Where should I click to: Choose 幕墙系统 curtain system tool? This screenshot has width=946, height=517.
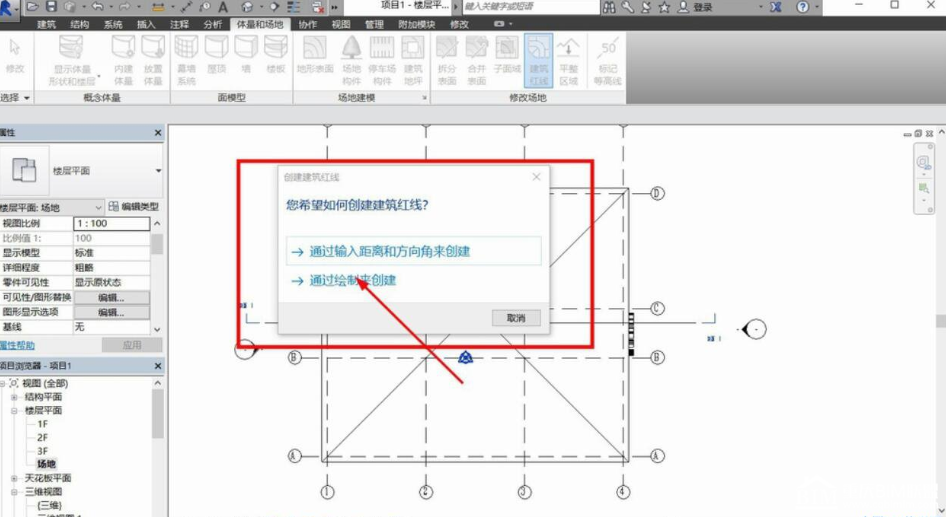186,60
